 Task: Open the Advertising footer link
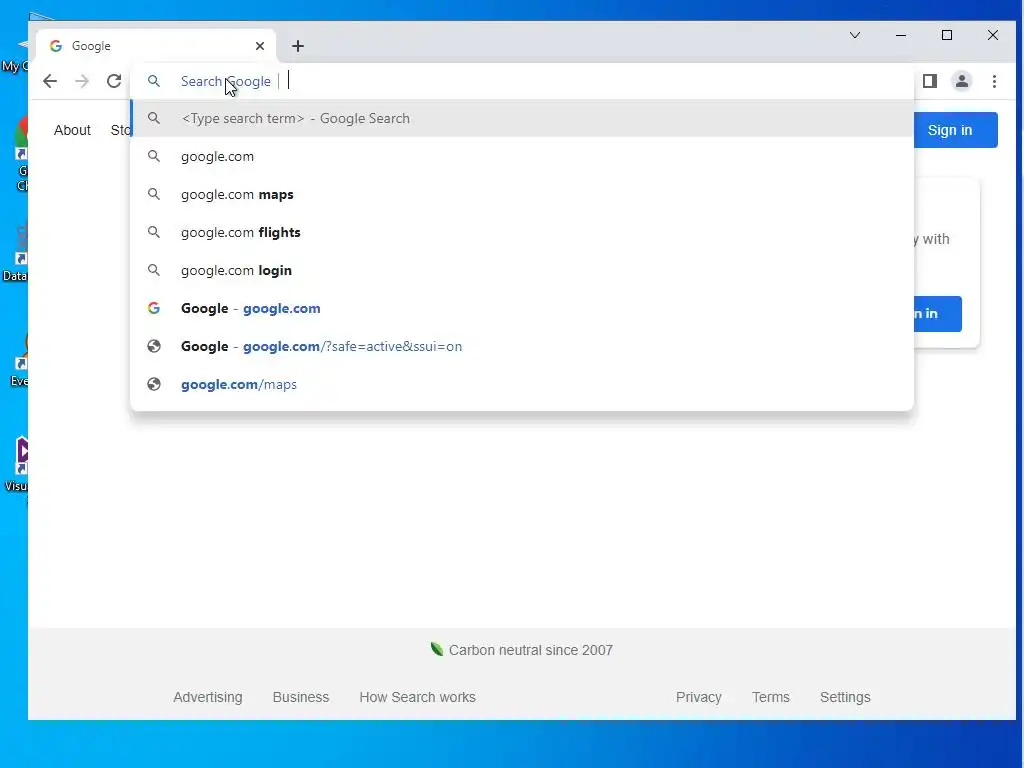point(208,697)
